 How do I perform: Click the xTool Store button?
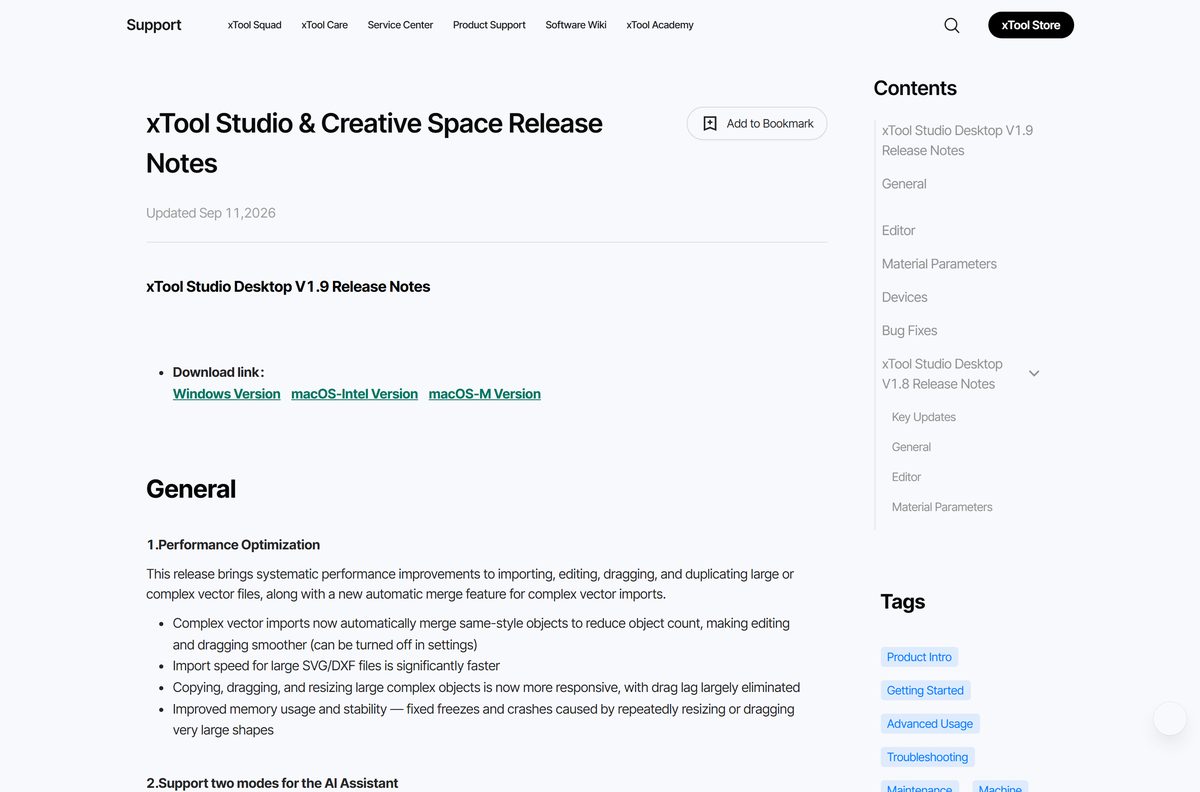tap(1031, 25)
